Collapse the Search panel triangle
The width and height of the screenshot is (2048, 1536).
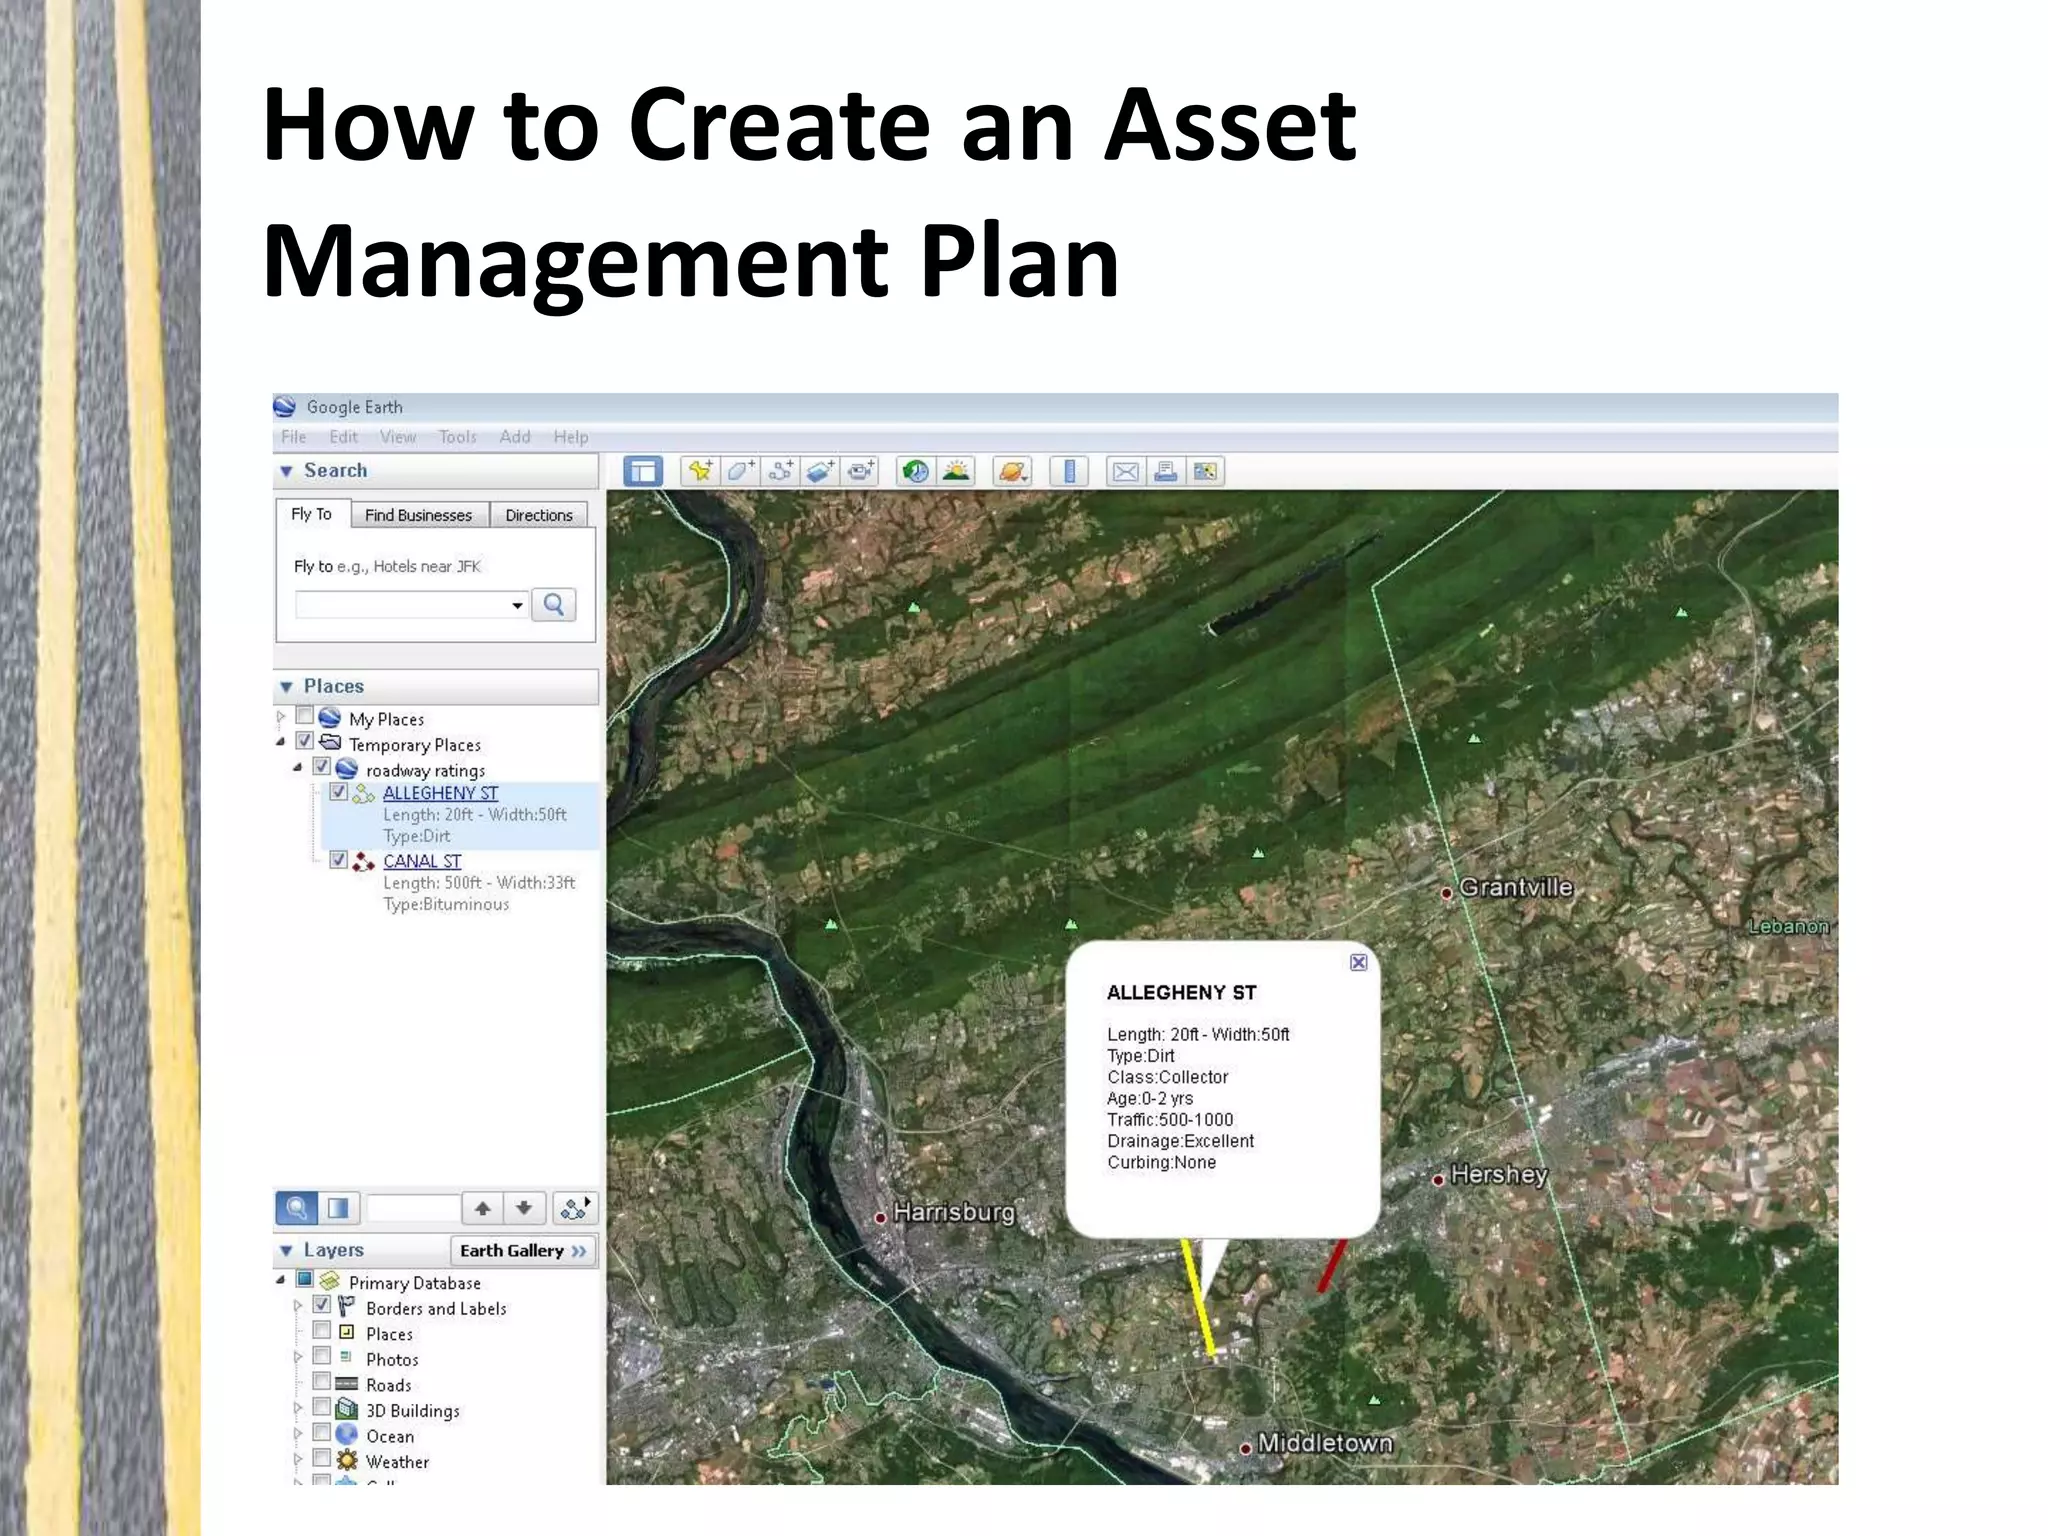(286, 471)
